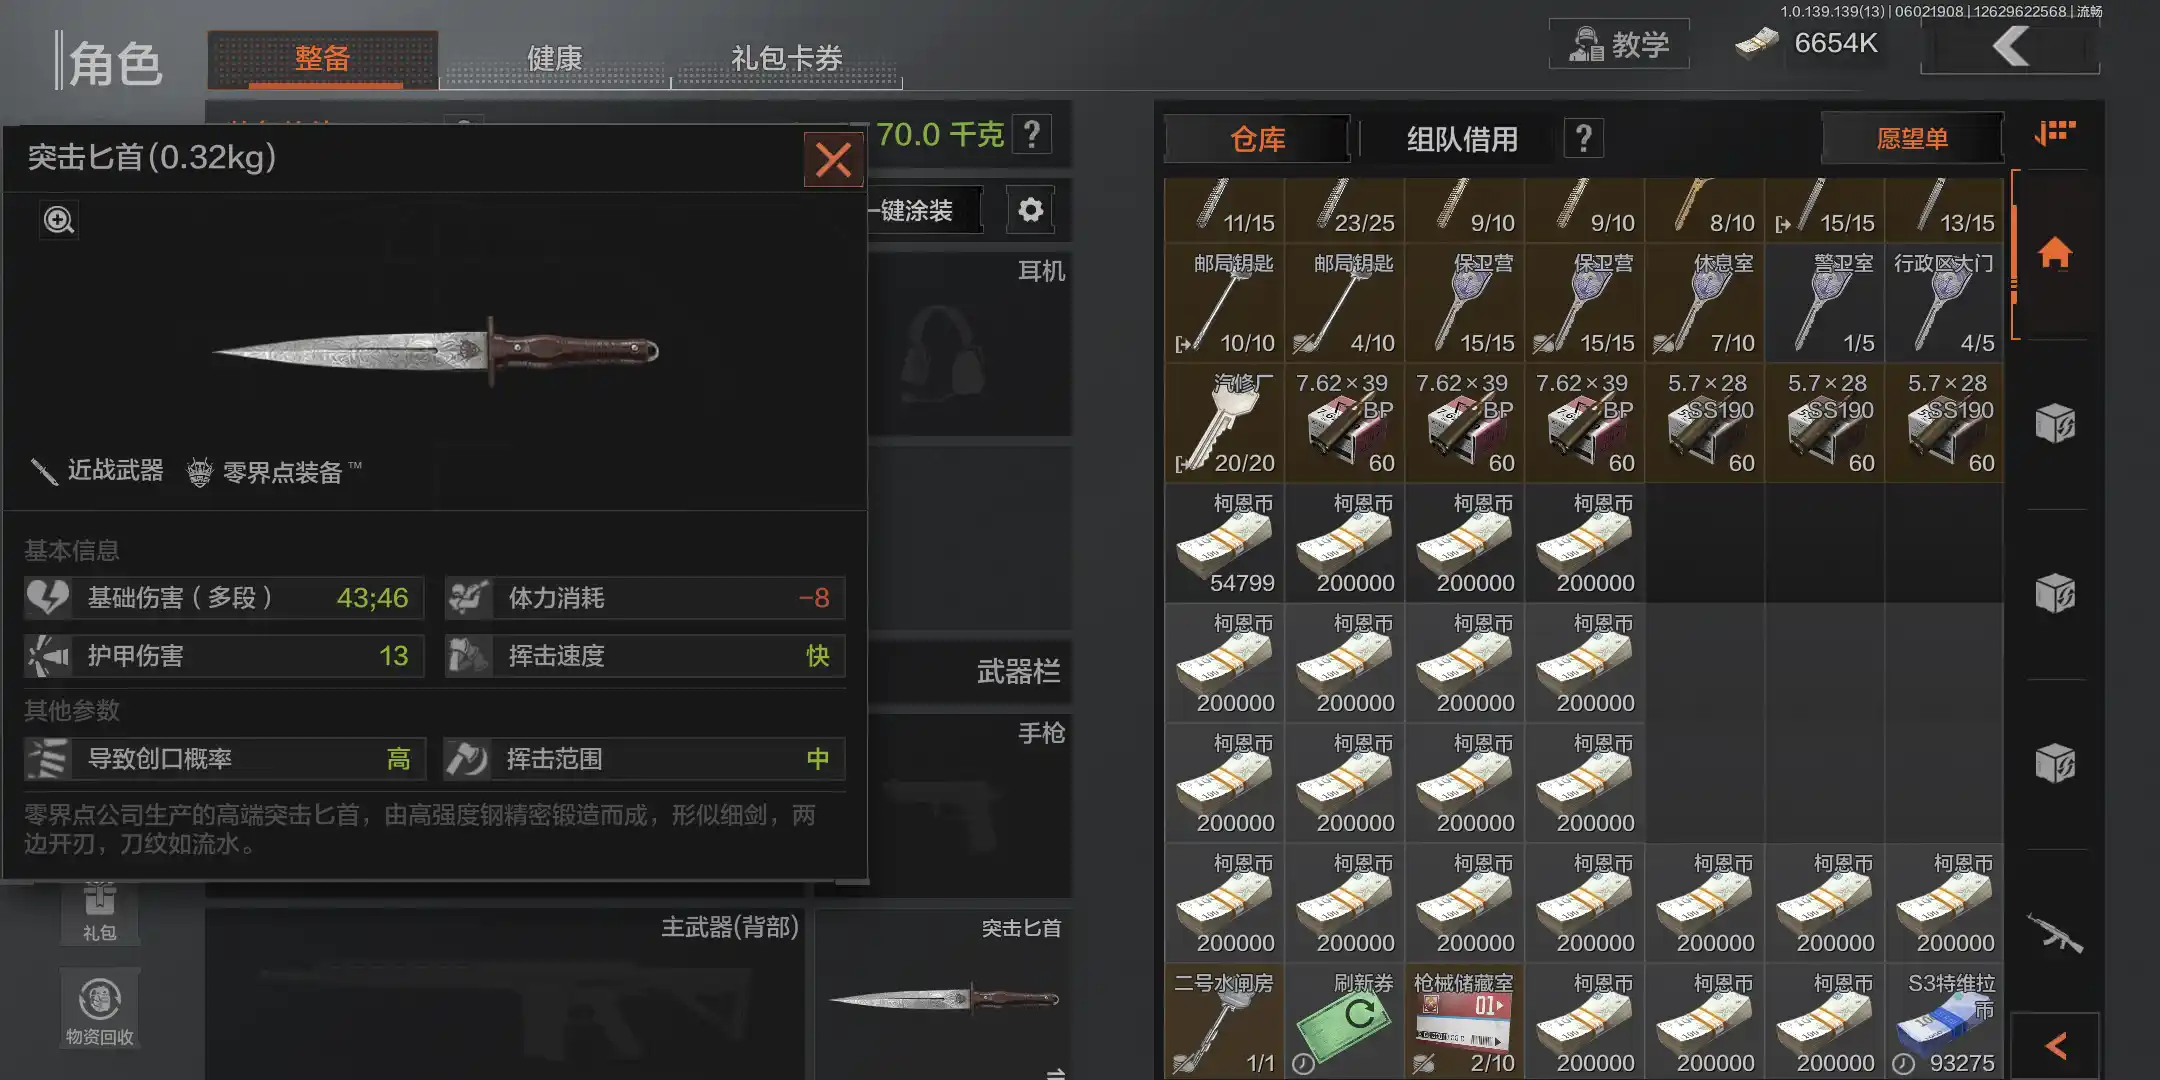Switch to the 礼包卡券 tab

tap(787, 59)
